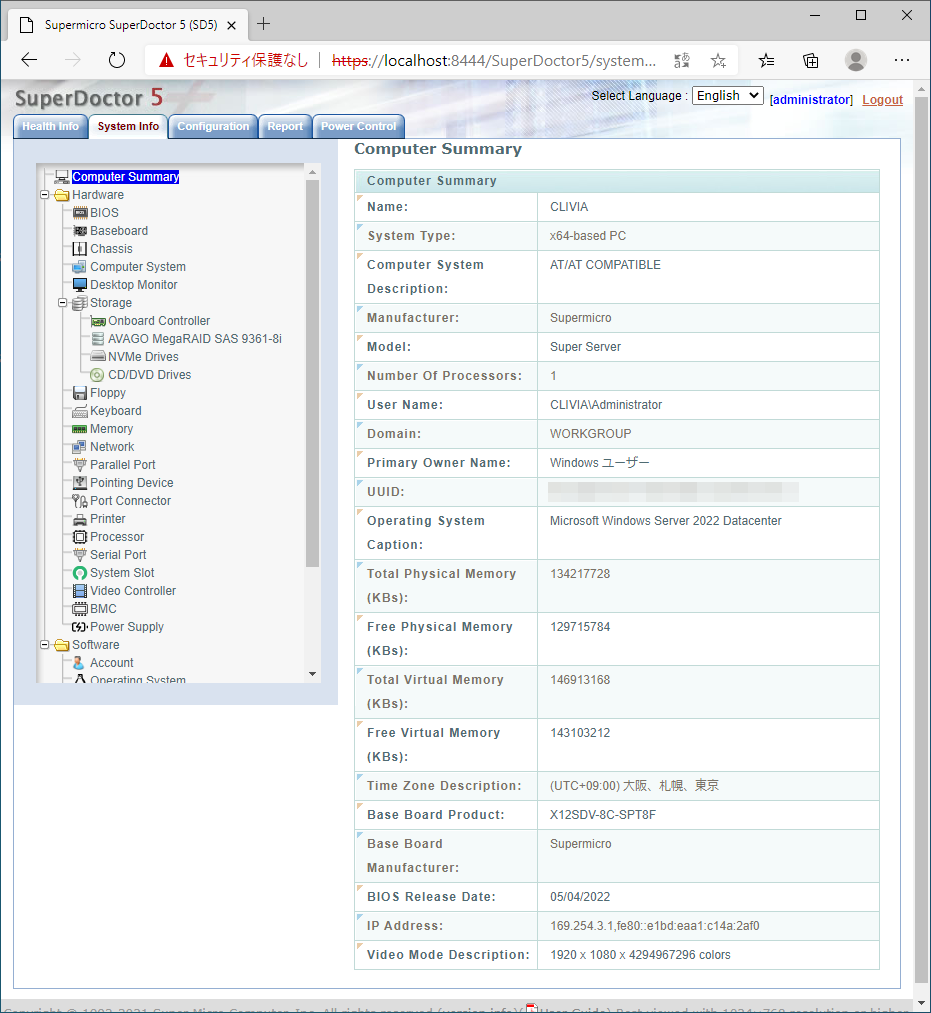Screen dimensions: 931x1013
Task: Open the BIOS chip icon in tree
Action: (80, 213)
